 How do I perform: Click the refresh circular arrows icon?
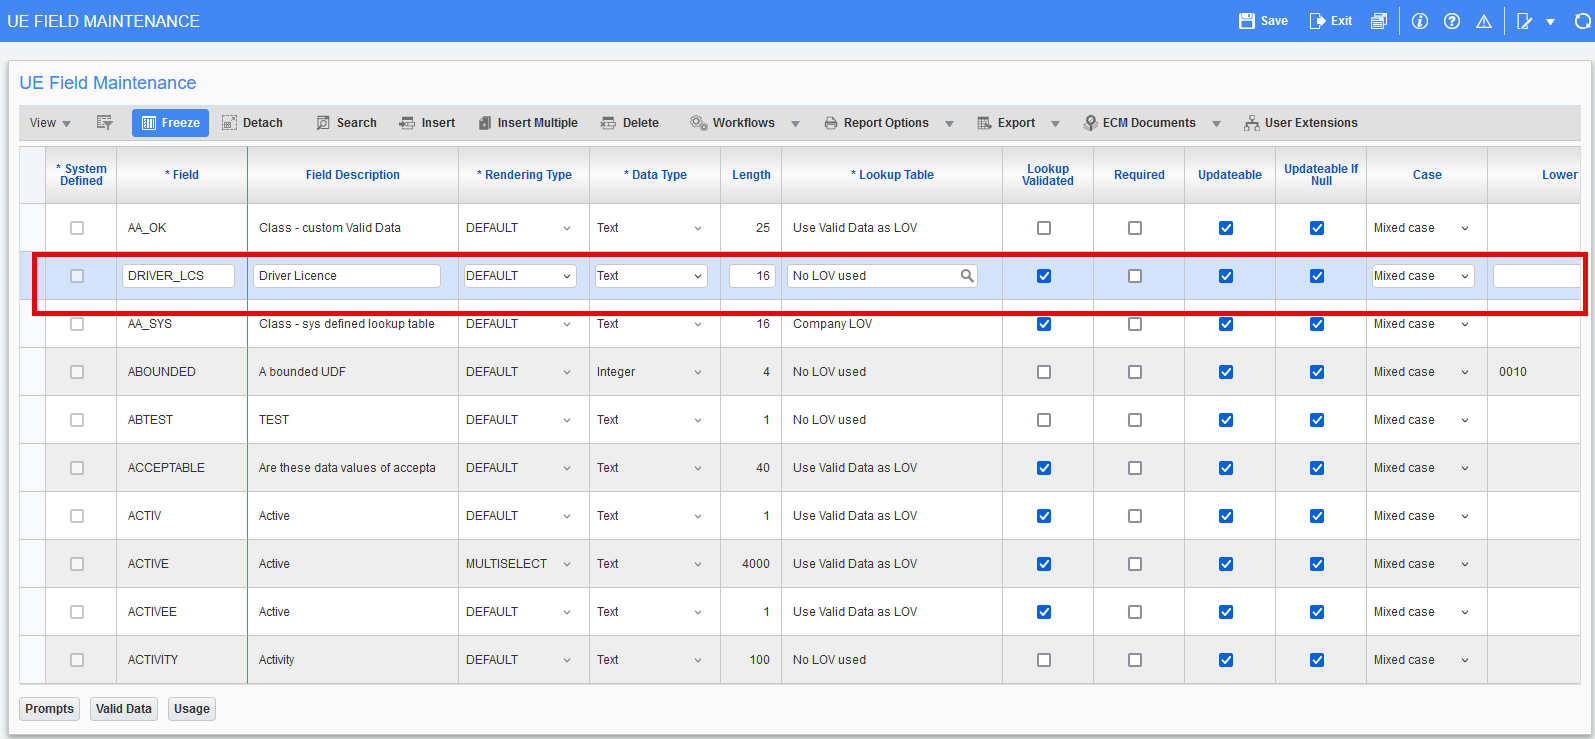[x=1583, y=21]
